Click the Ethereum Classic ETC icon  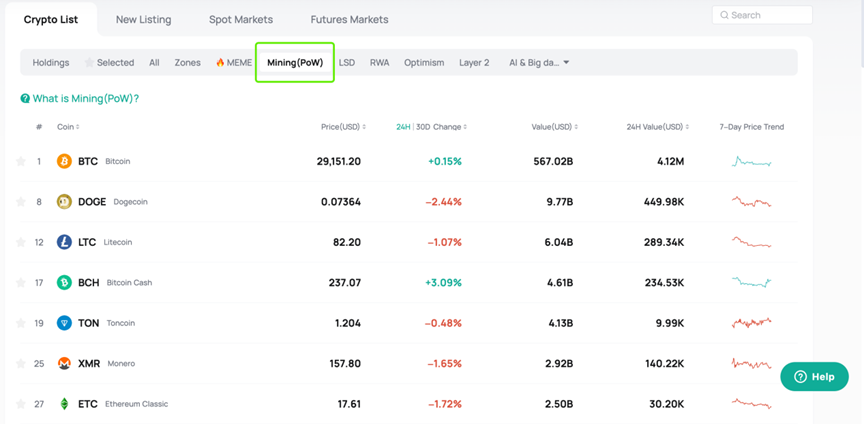tap(64, 404)
